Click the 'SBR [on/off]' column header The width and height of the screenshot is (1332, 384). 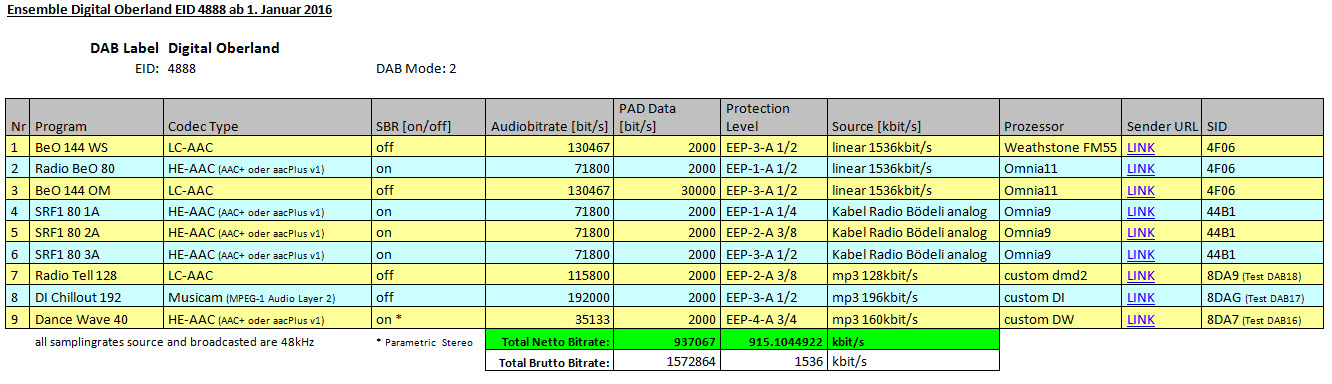click(429, 117)
